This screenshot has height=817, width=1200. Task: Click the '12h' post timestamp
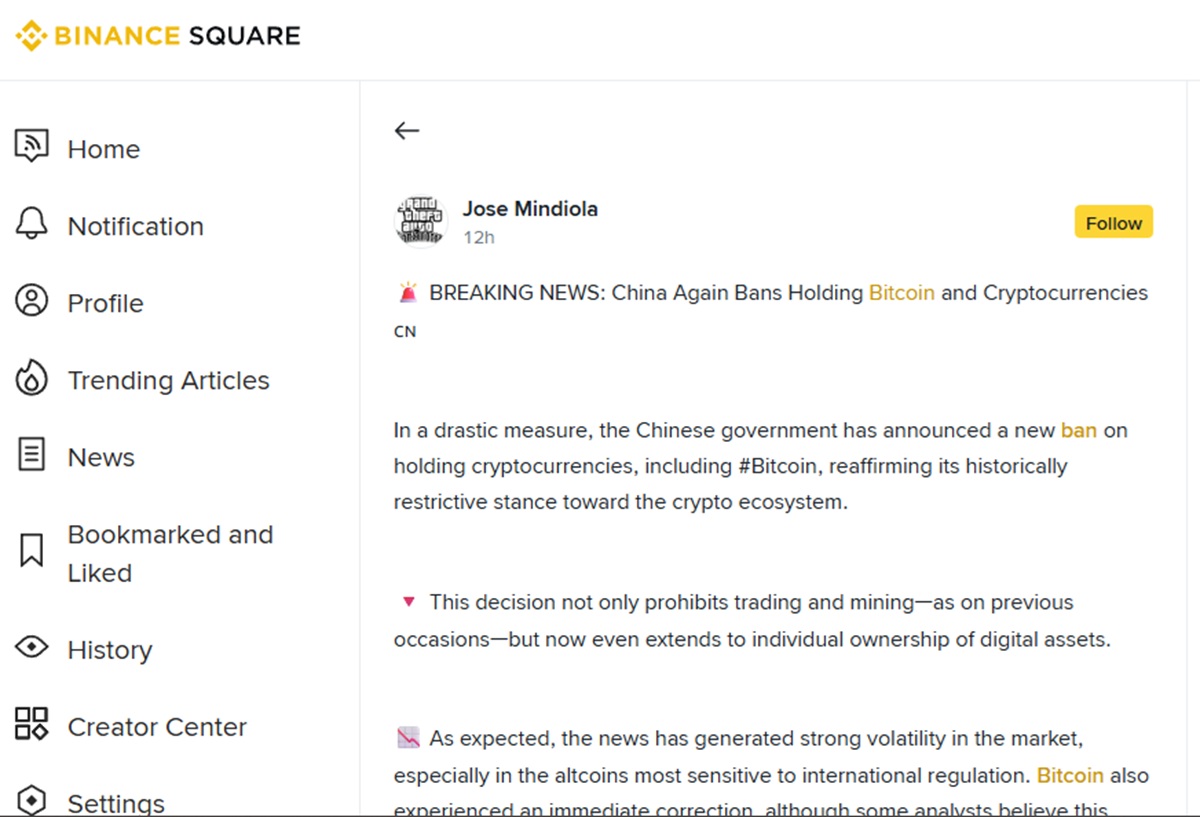tap(479, 237)
